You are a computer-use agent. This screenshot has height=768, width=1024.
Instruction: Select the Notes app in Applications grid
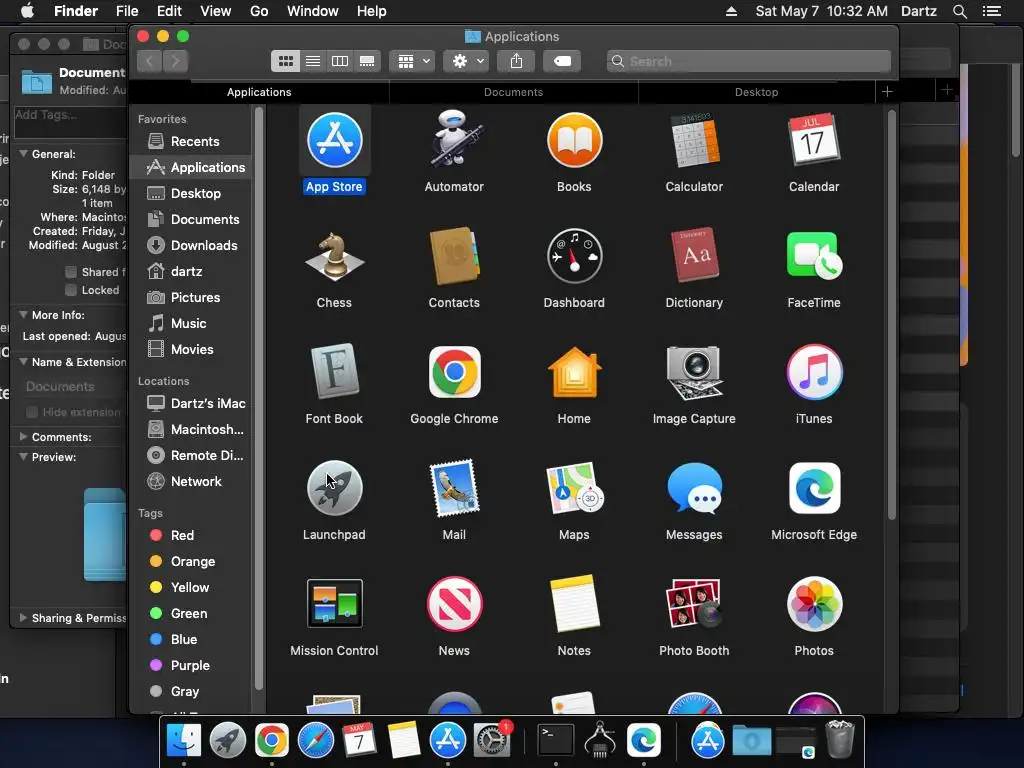pos(574,604)
